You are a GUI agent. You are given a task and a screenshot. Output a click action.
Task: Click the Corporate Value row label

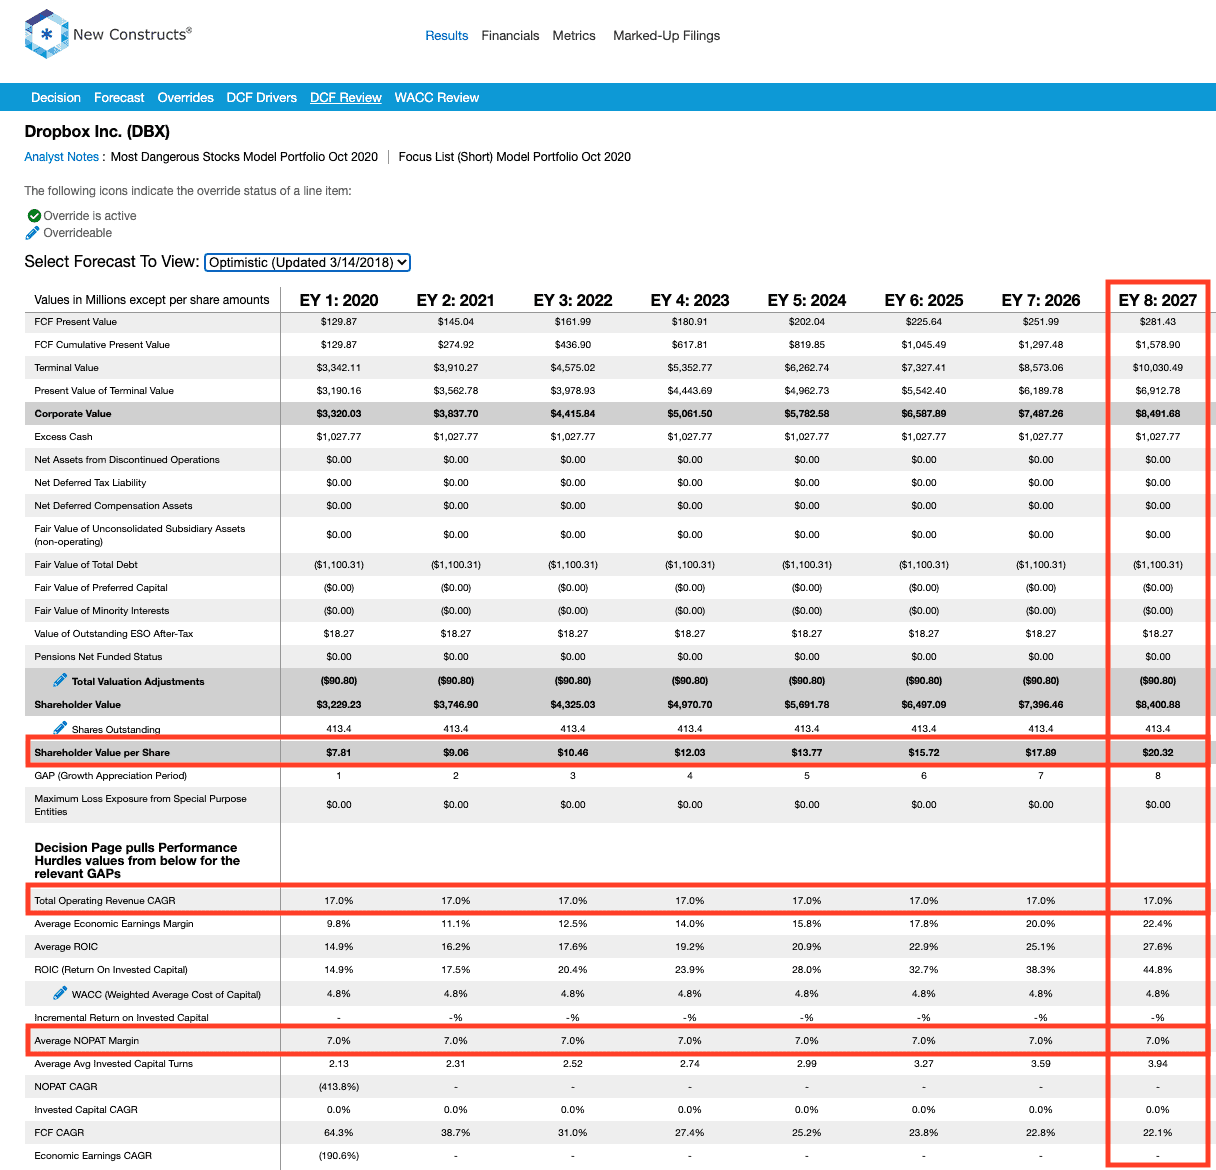click(x=73, y=414)
